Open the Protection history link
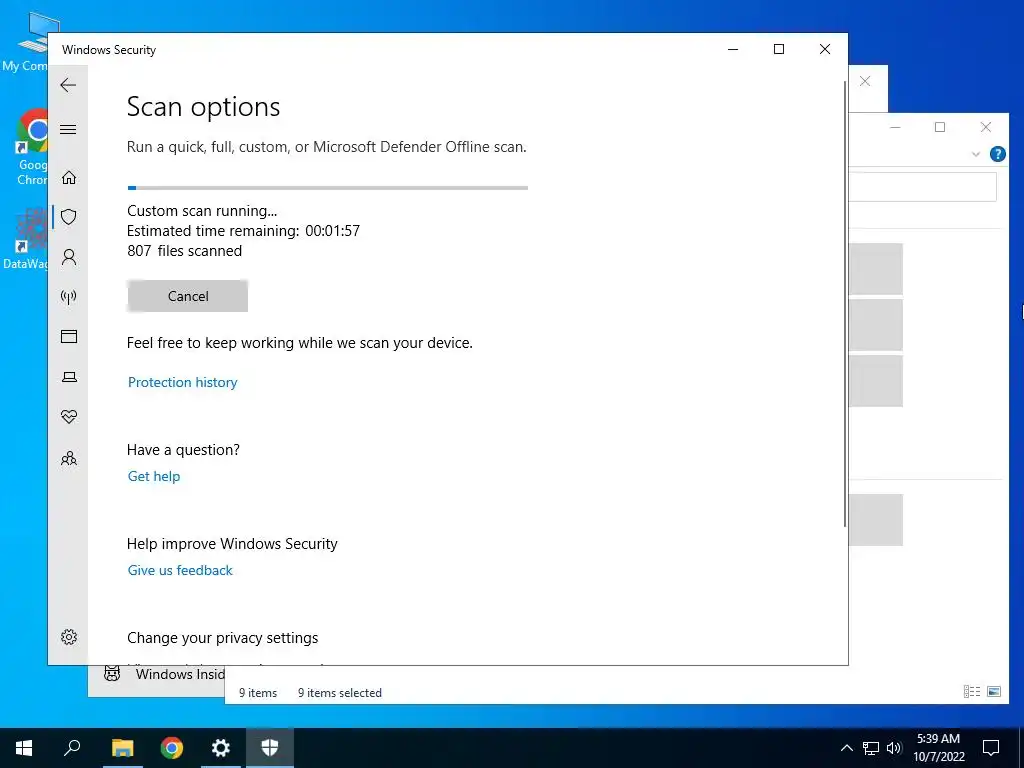This screenshot has height=768, width=1024. pyautogui.click(x=182, y=382)
